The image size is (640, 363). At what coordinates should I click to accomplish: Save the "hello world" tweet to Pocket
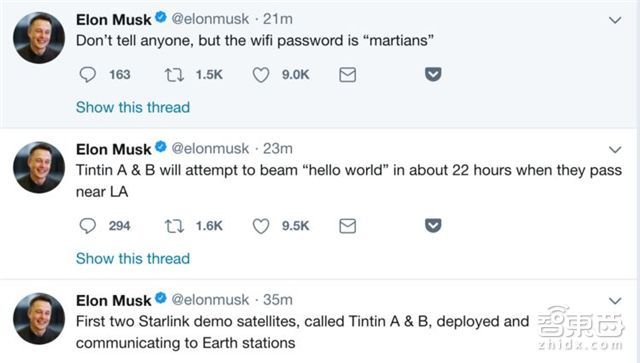[x=433, y=225]
